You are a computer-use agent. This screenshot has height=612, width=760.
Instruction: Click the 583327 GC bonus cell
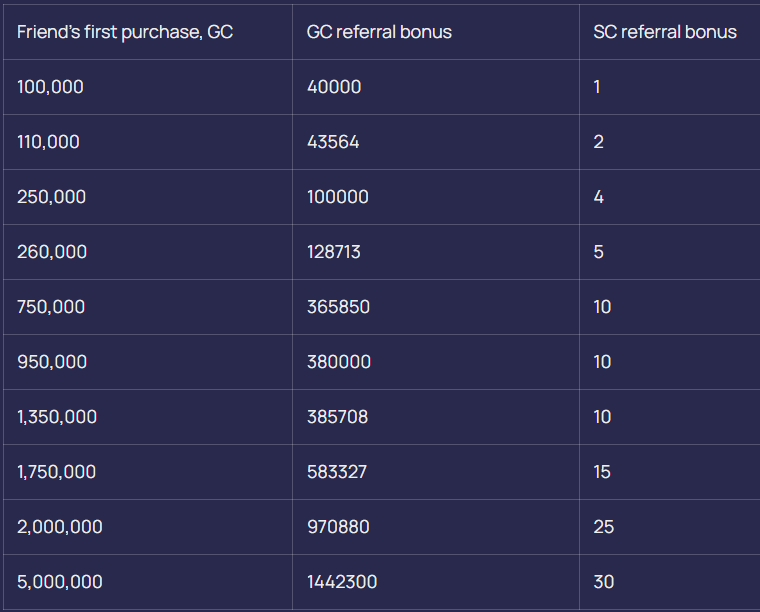tap(337, 472)
